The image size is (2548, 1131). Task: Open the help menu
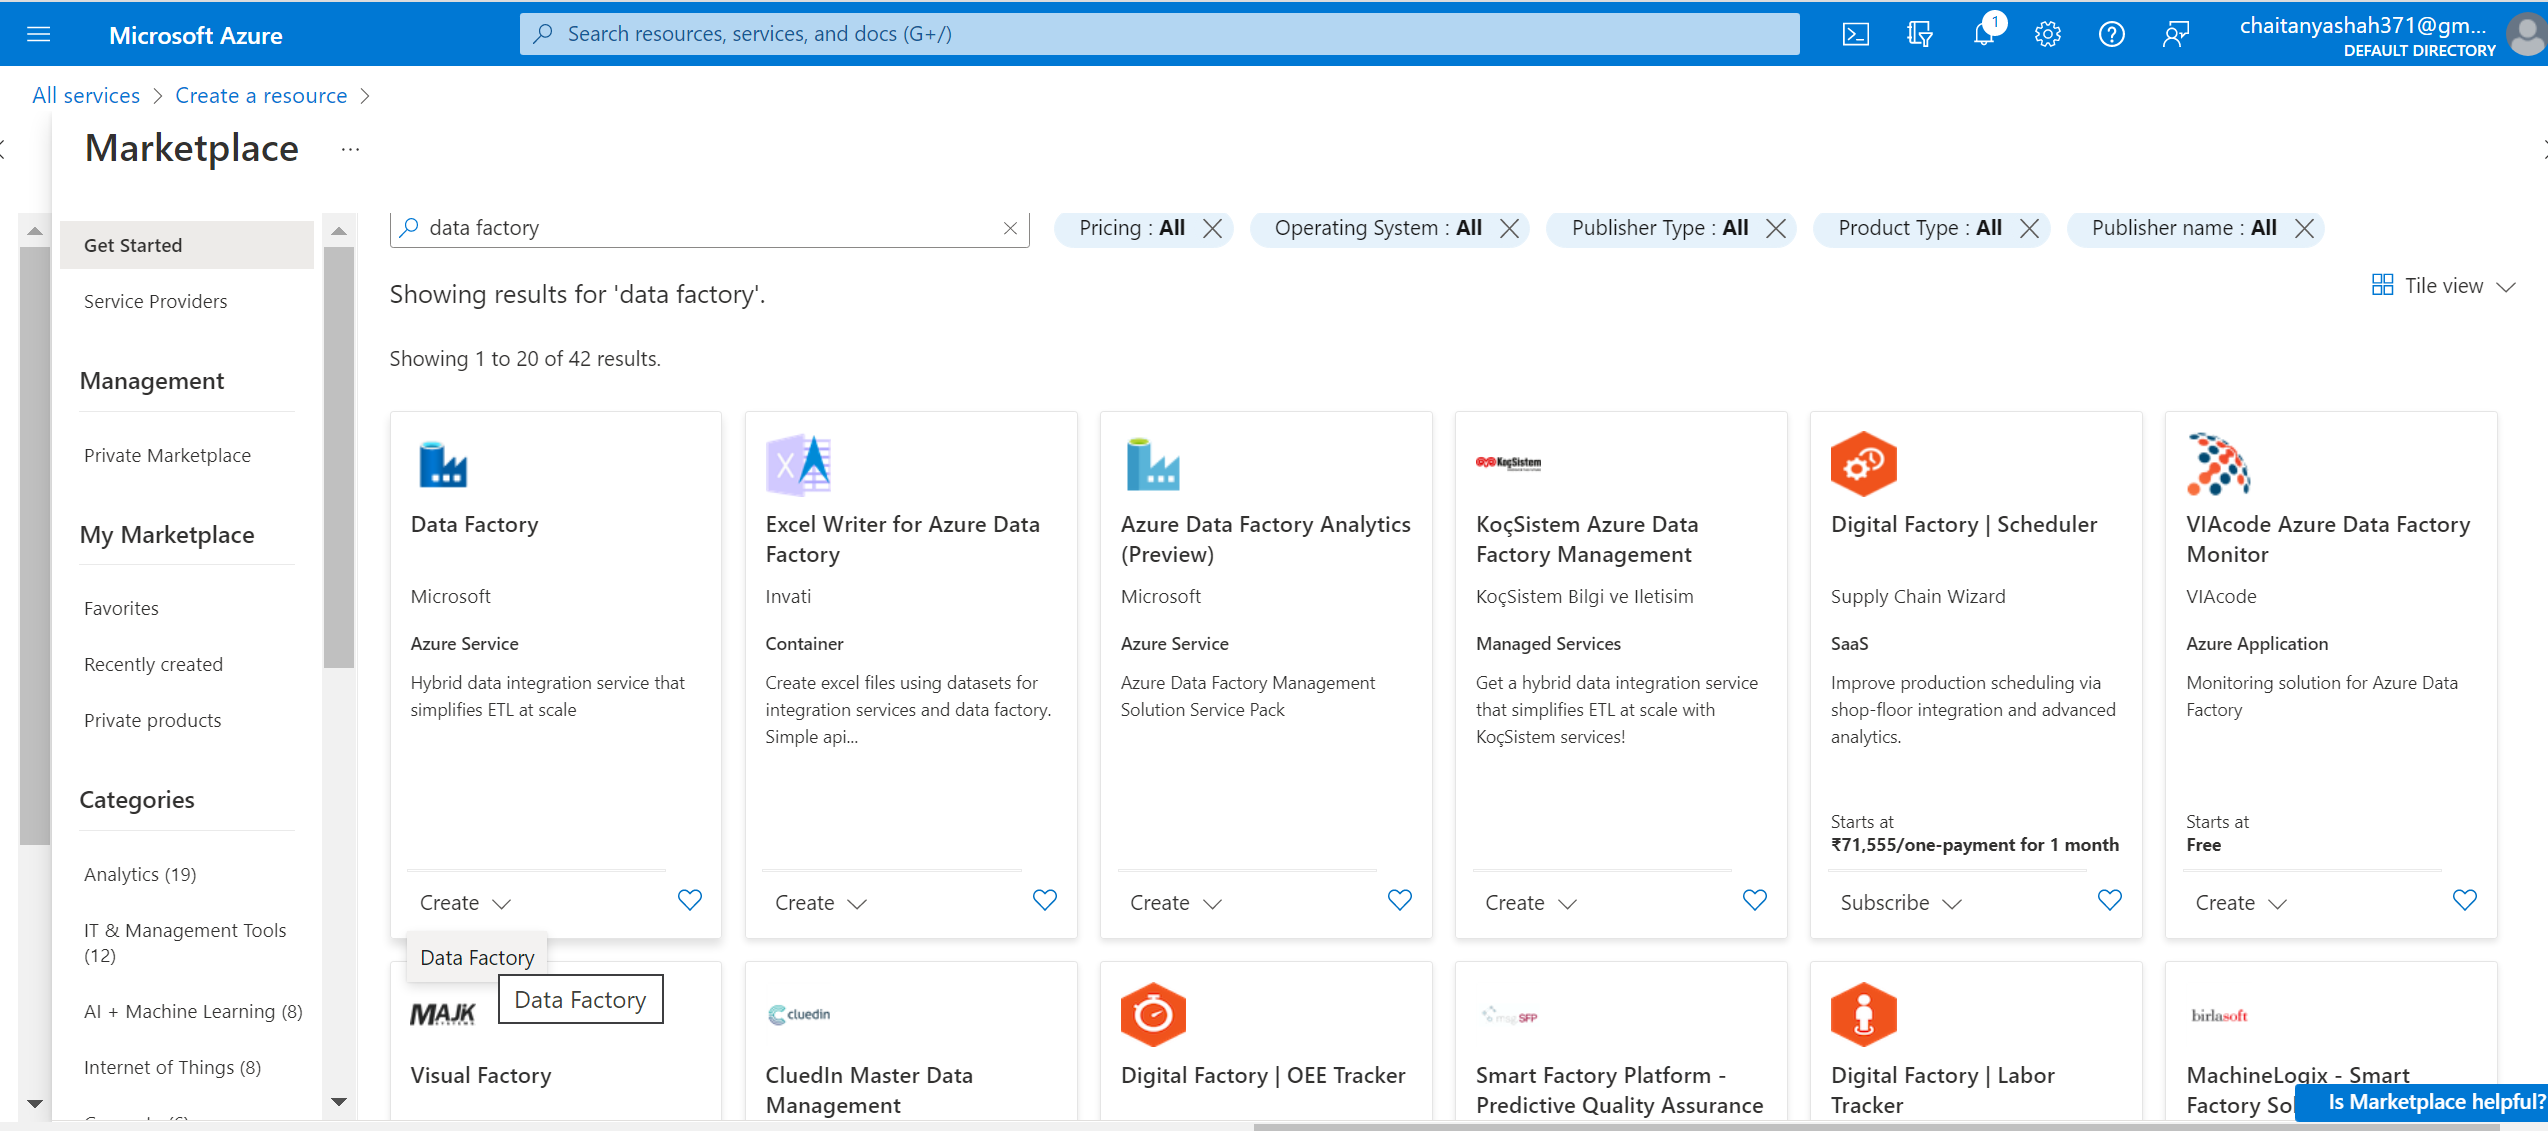click(x=2112, y=33)
